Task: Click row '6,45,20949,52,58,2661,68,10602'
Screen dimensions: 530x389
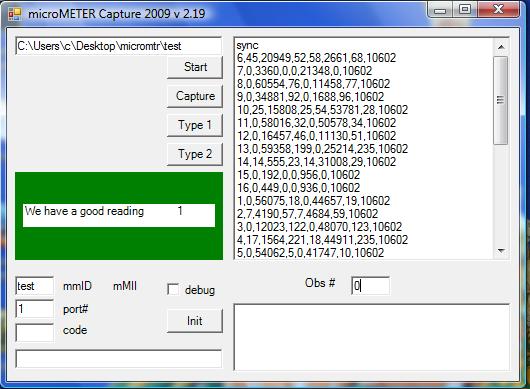Action: [316, 58]
